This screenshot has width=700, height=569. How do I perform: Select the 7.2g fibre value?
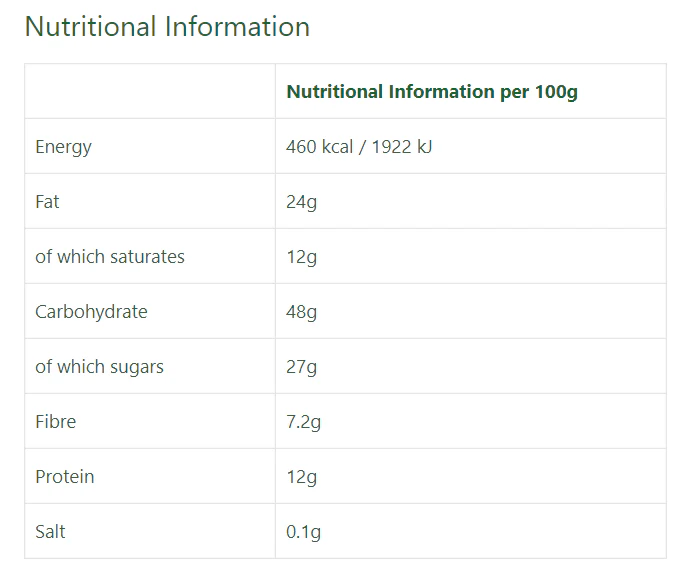303,422
